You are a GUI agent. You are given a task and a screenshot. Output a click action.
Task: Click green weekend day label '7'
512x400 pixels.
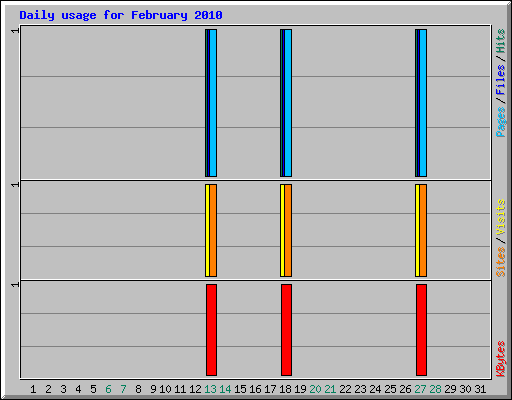pos(123,389)
